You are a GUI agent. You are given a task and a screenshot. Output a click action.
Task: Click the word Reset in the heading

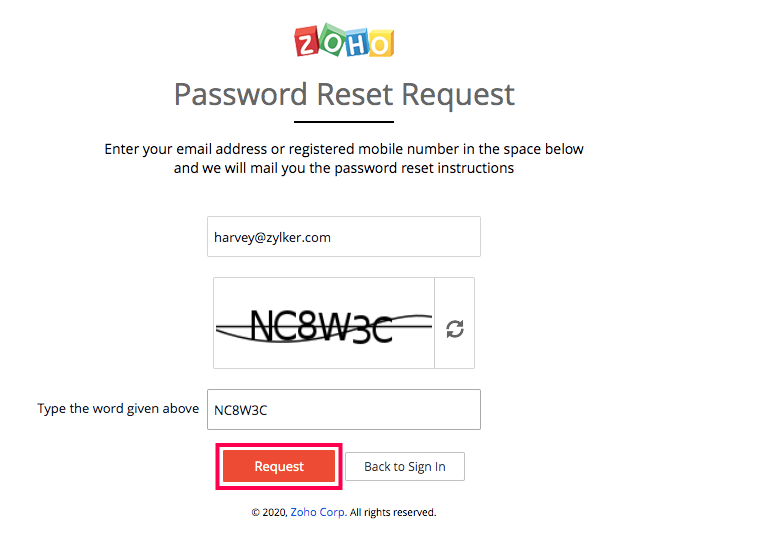355,95
